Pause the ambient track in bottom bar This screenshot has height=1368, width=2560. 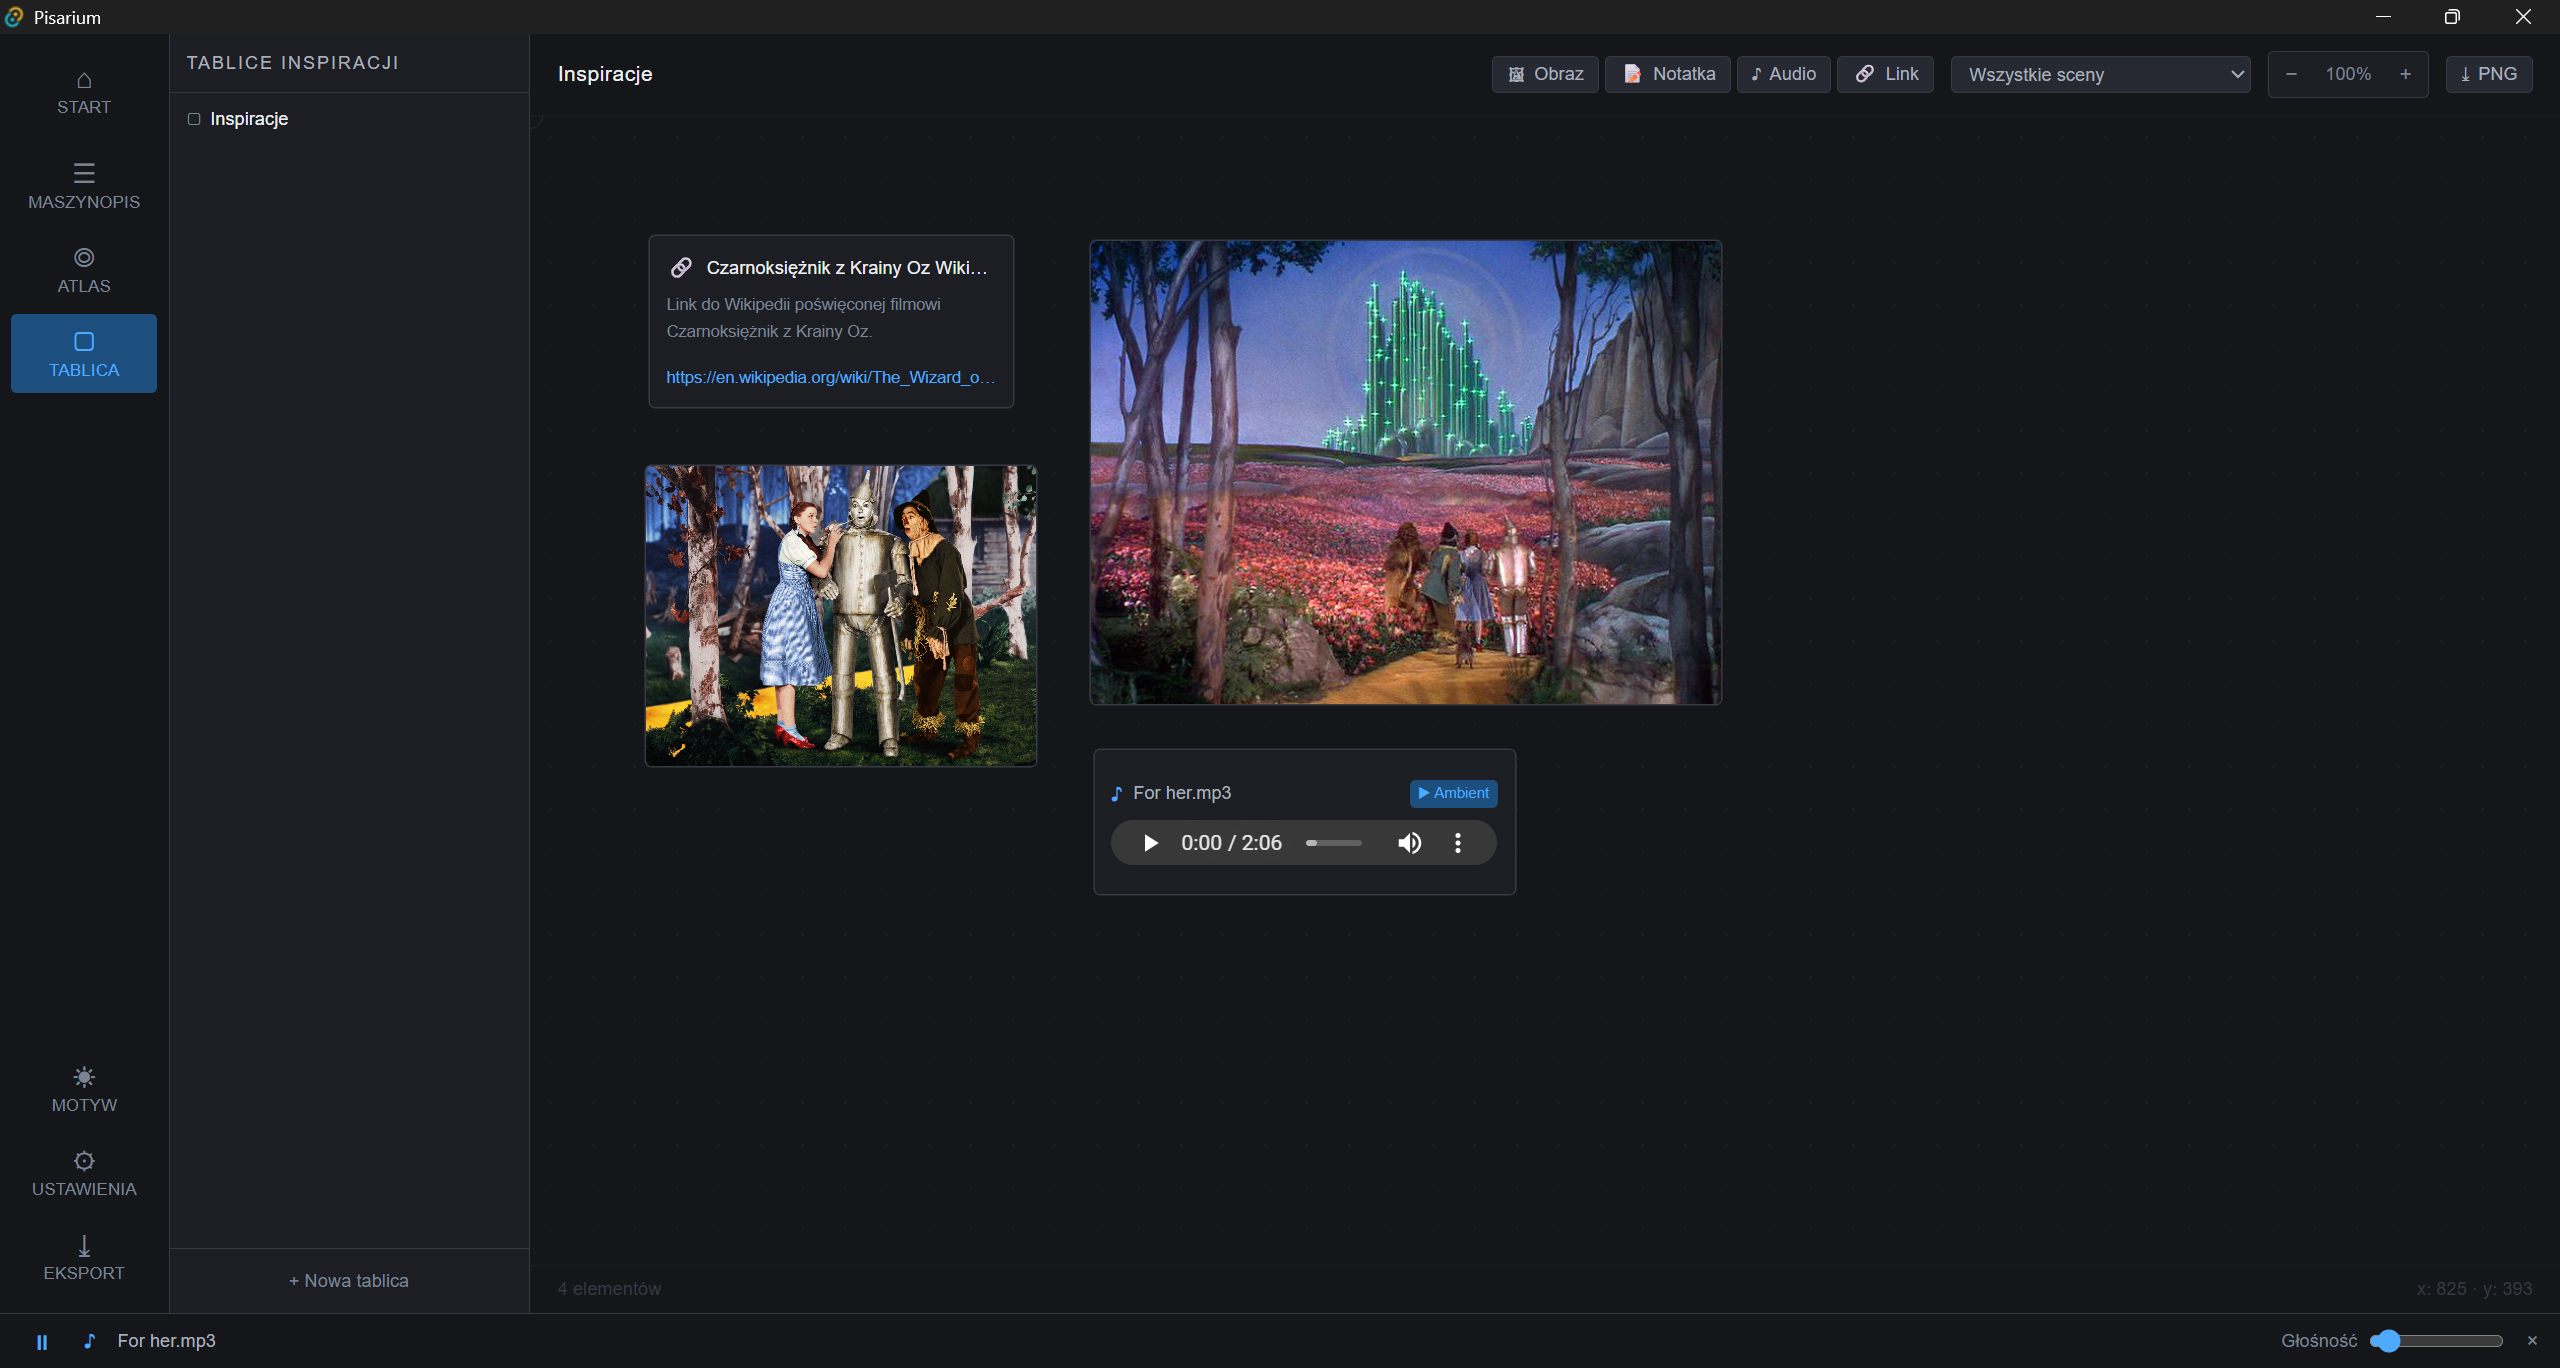coord(42,1342)
